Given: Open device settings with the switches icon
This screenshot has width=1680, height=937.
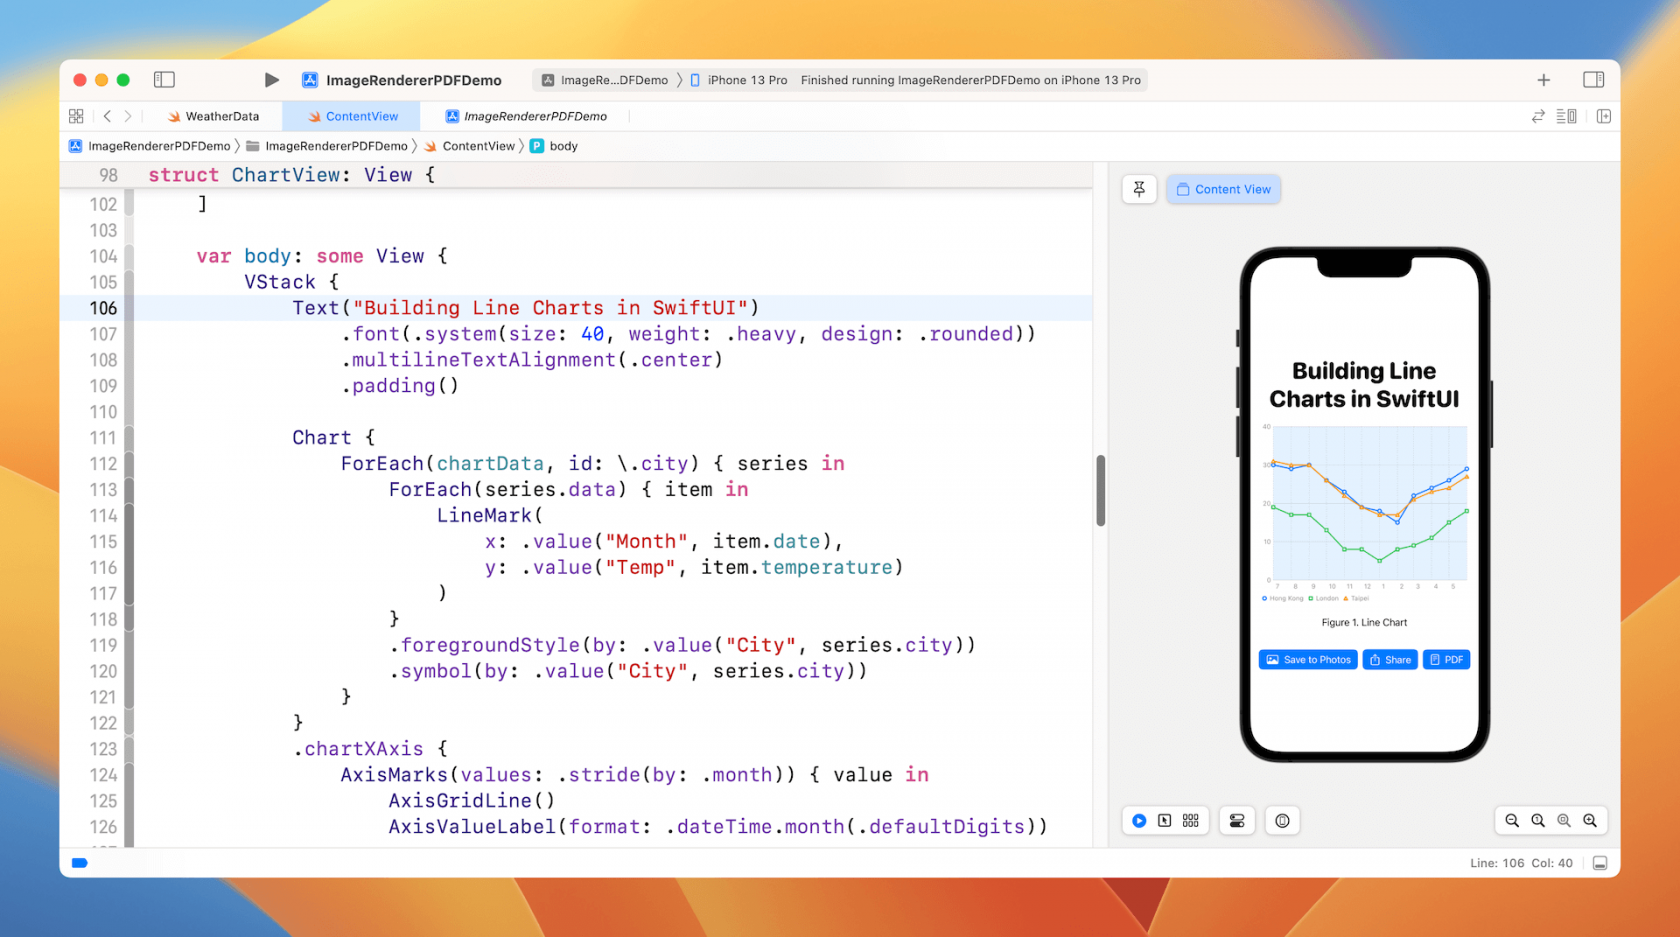Looking at the screenshot, I should pos(1237,820).
